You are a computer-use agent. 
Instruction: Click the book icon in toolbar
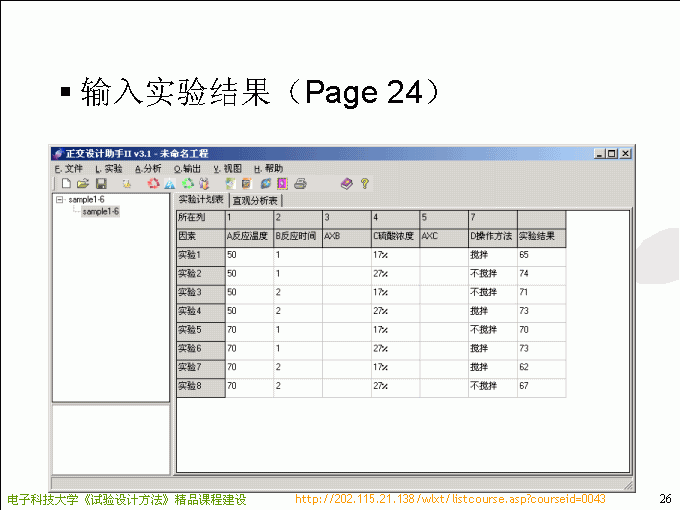[346, 184]
